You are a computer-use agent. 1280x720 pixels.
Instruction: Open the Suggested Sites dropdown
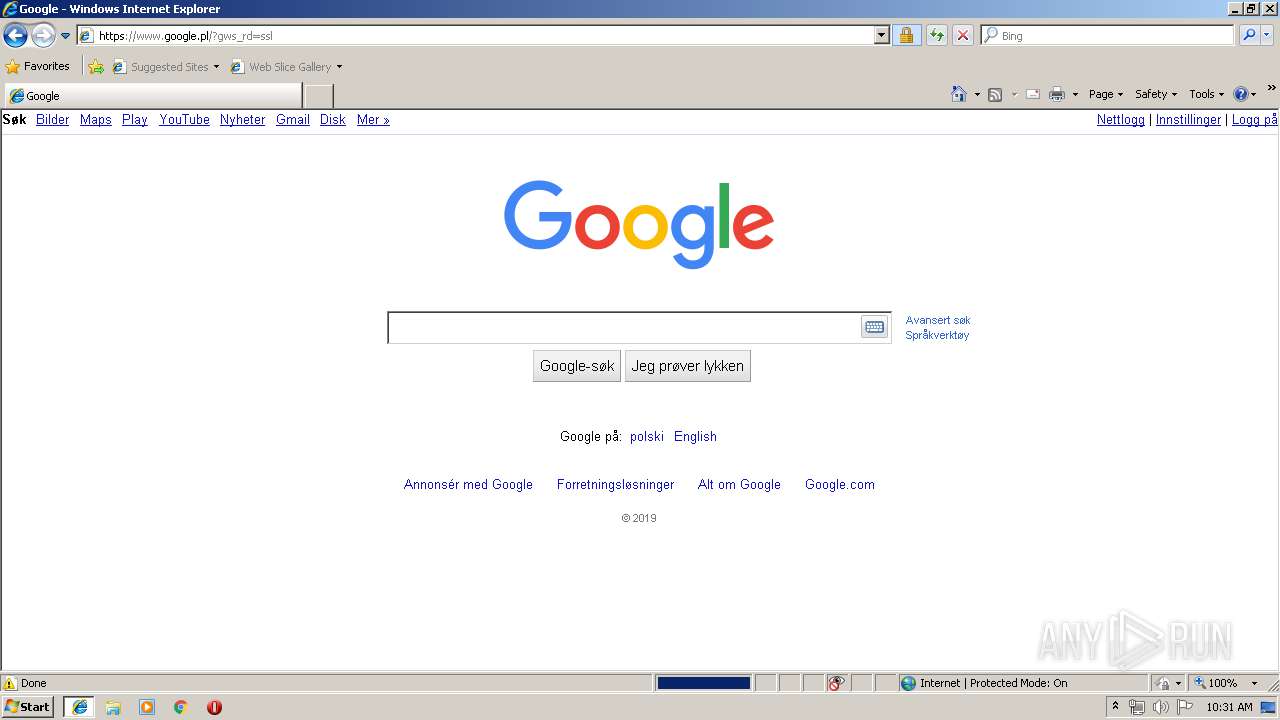[x=166, y=67]
